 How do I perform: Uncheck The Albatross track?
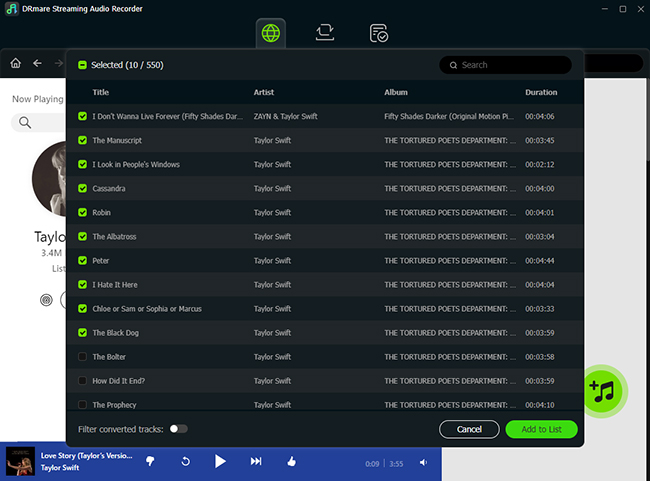click(82, 236)
